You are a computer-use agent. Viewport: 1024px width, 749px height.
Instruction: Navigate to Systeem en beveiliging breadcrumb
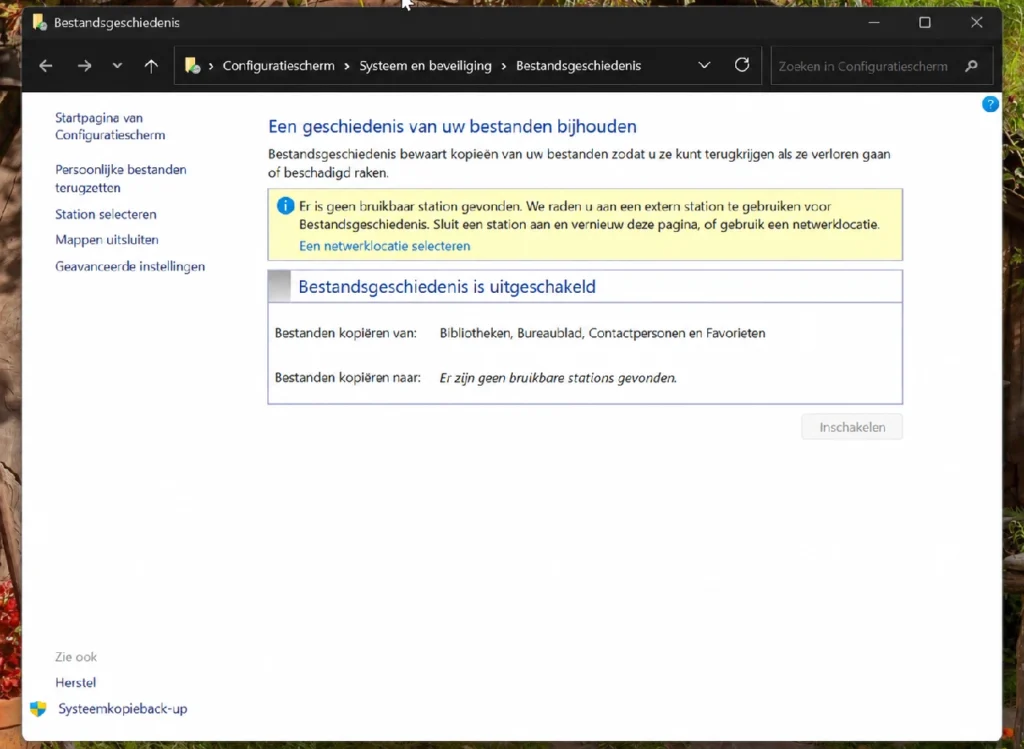point(425,66)
